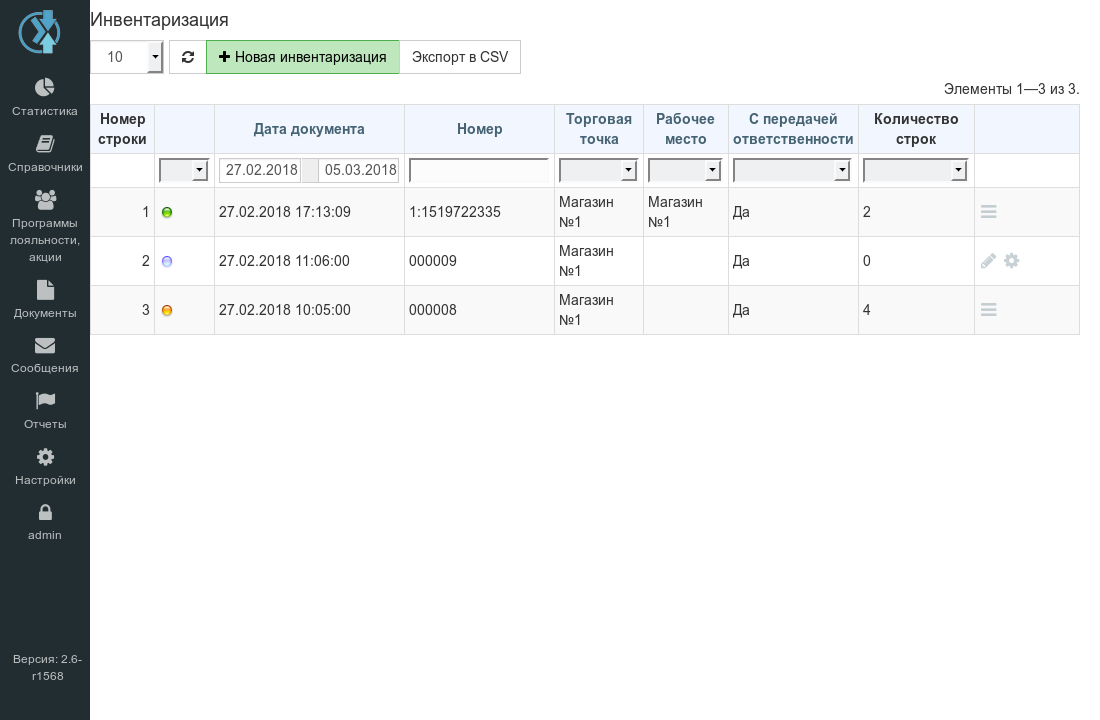Open the Рабочее место filter dropdown
The height and width of the screenshot is (720, 1100).
(x=685, y=170)
